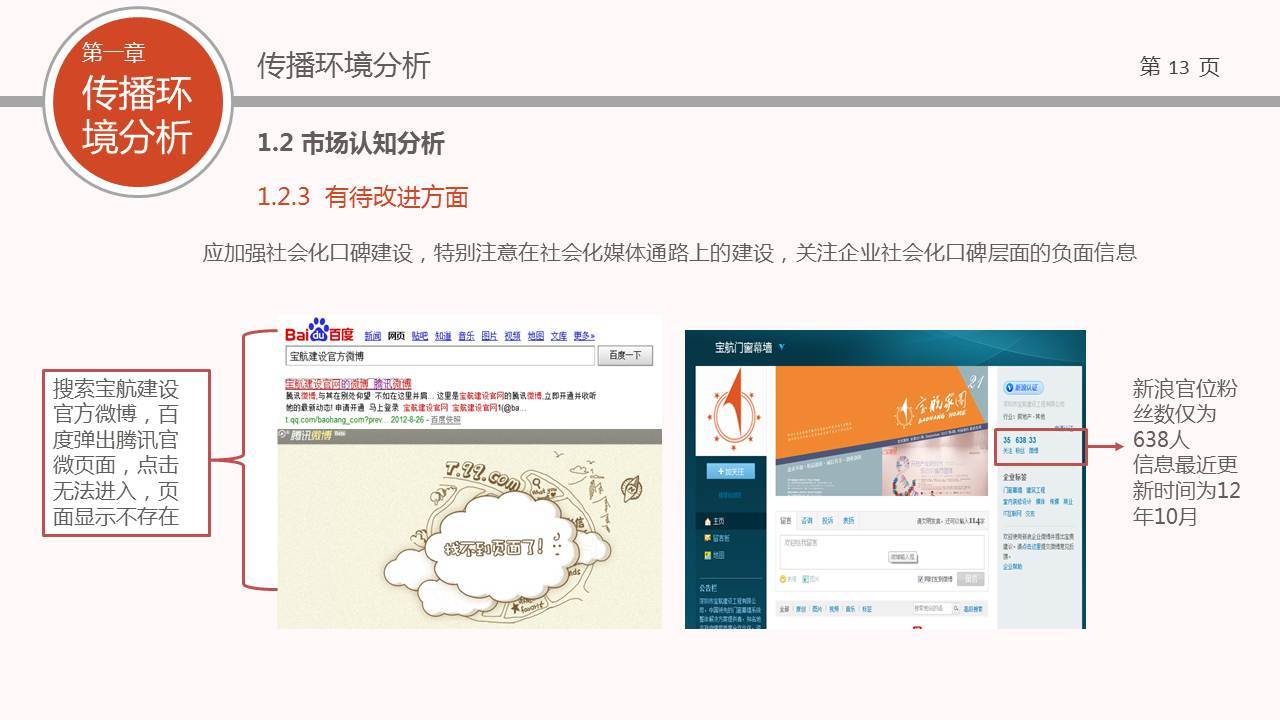Screen dimensions: 1280x720
Task: Switch to the 表扬 tab
Action: (848, 521)
